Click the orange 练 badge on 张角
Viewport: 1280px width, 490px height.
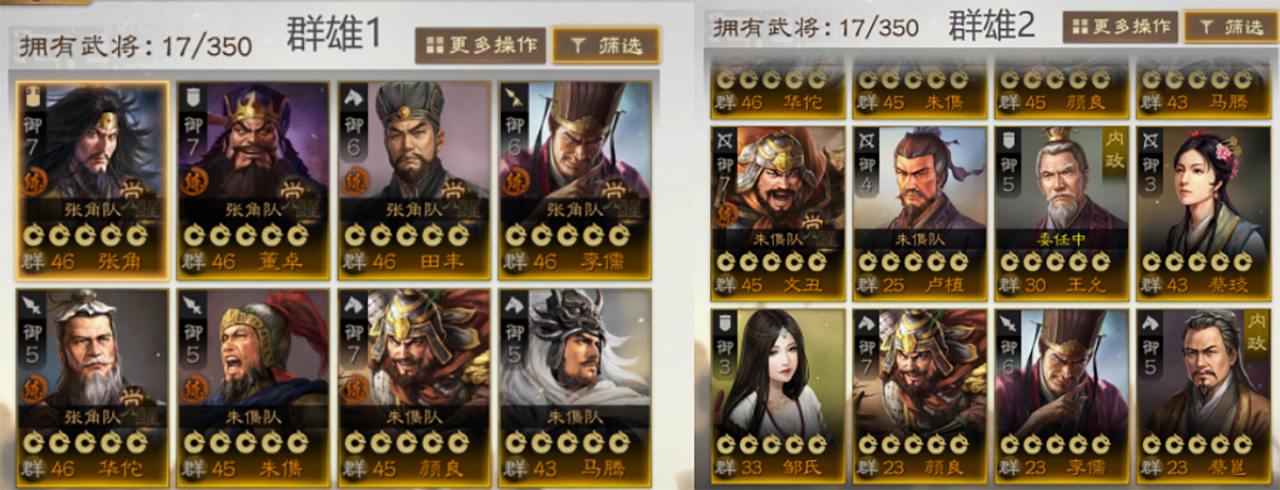tap(34, 182)
